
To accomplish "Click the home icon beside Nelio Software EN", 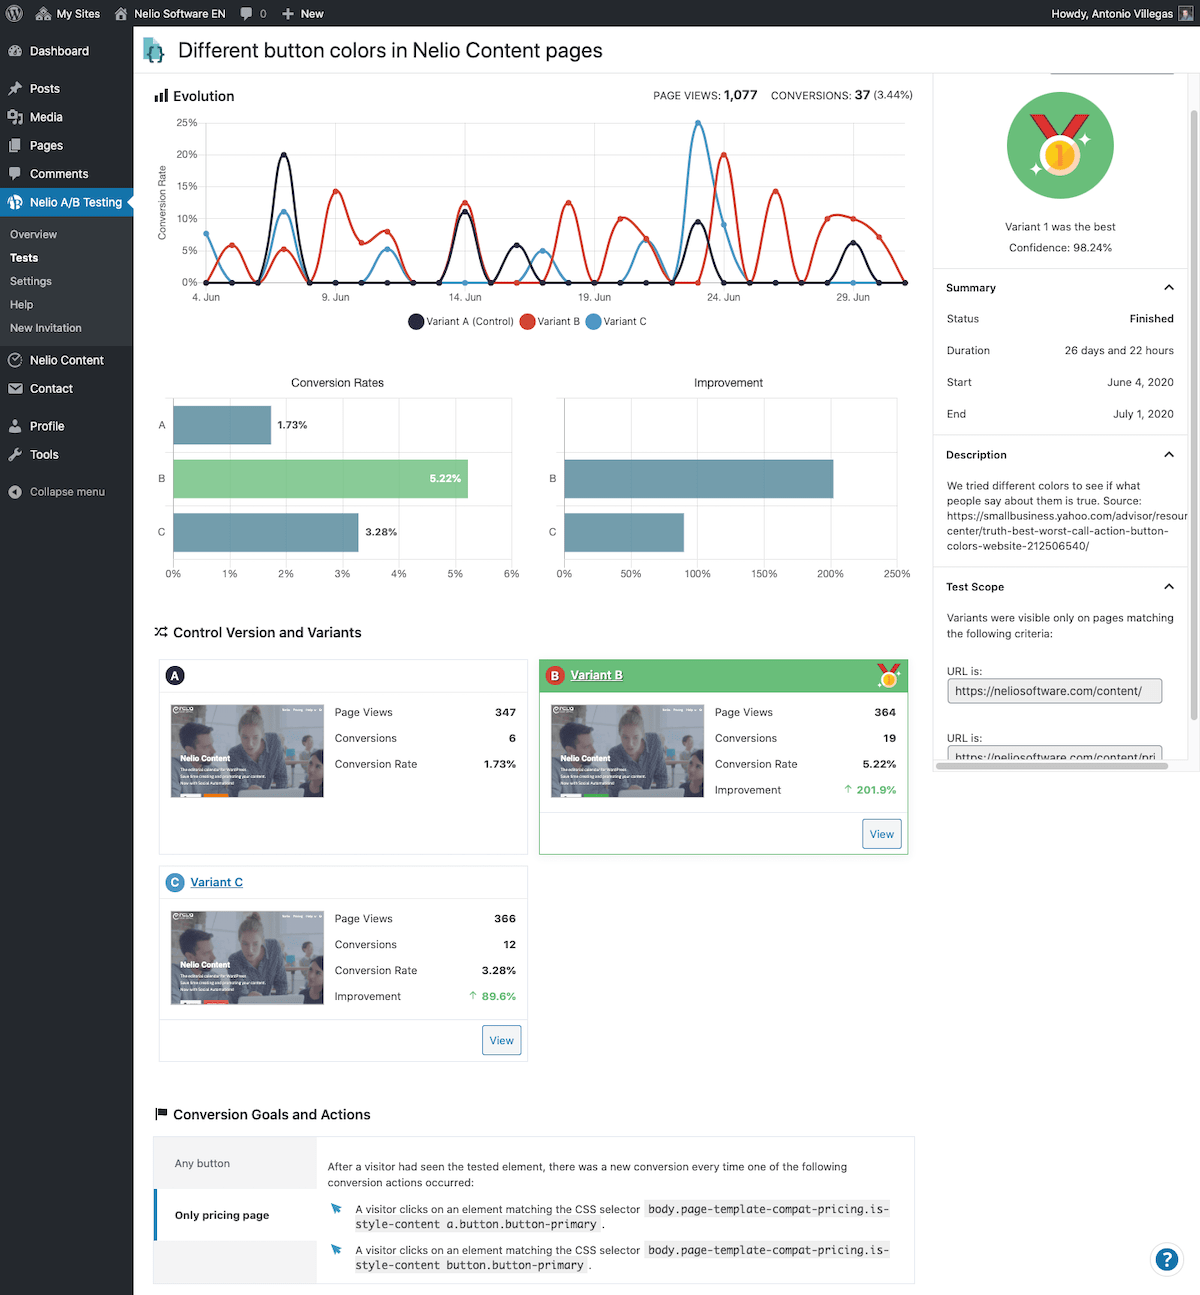I will 121,14.
